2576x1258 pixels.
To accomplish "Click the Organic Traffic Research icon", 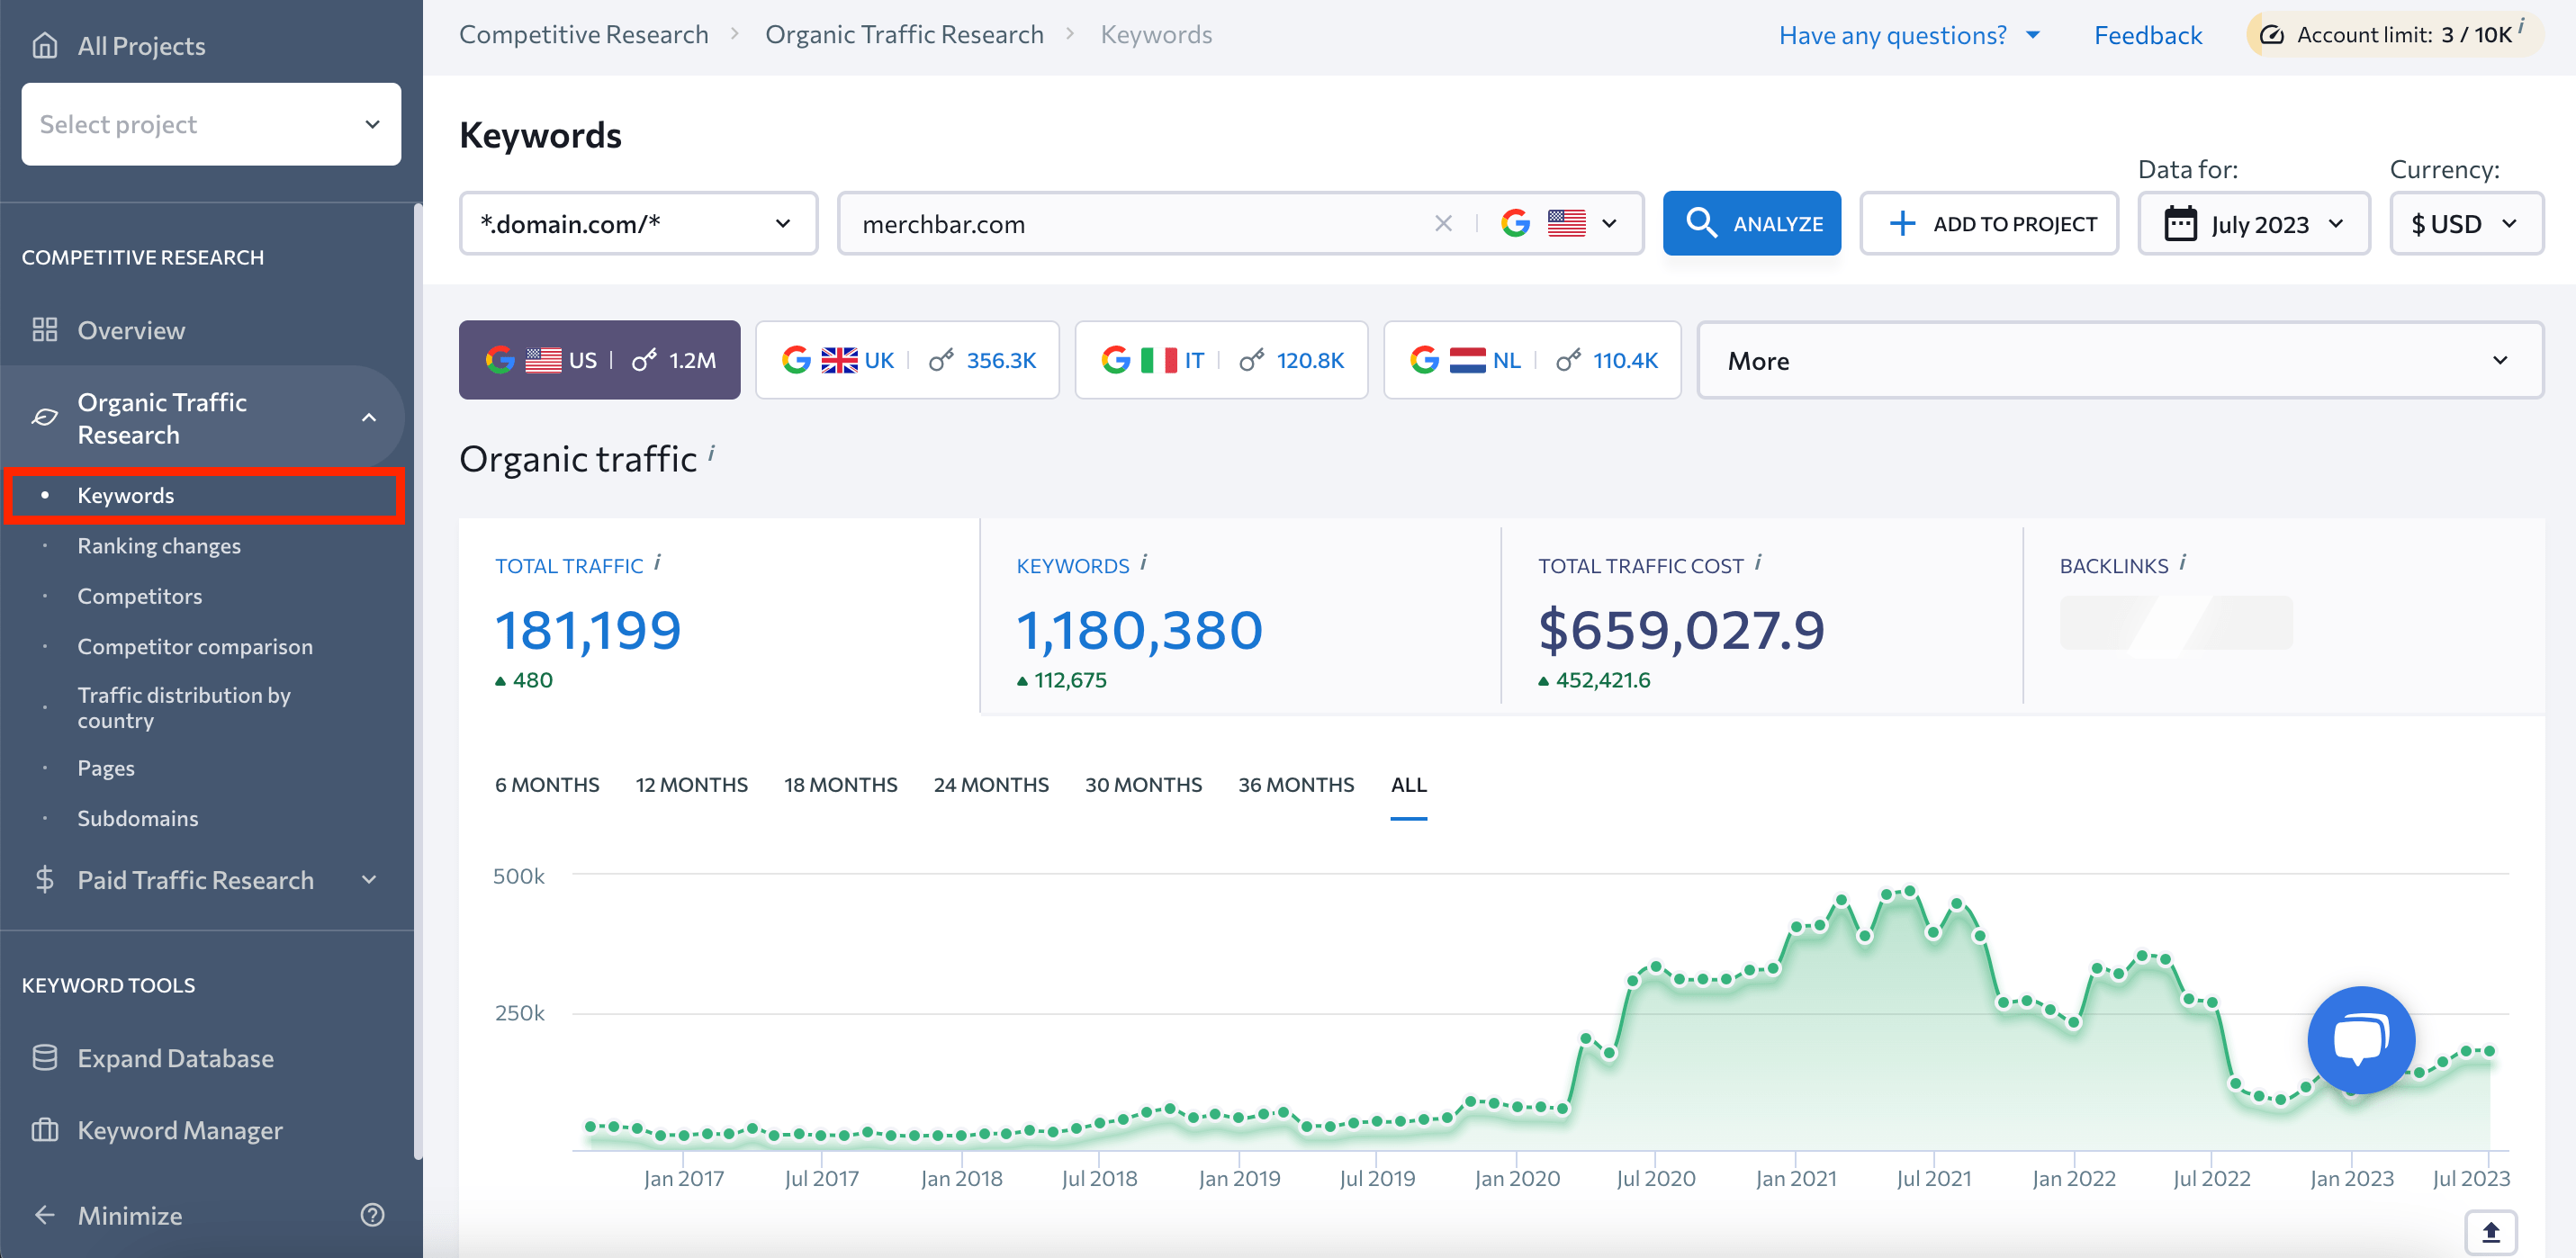I will (44, 416).
